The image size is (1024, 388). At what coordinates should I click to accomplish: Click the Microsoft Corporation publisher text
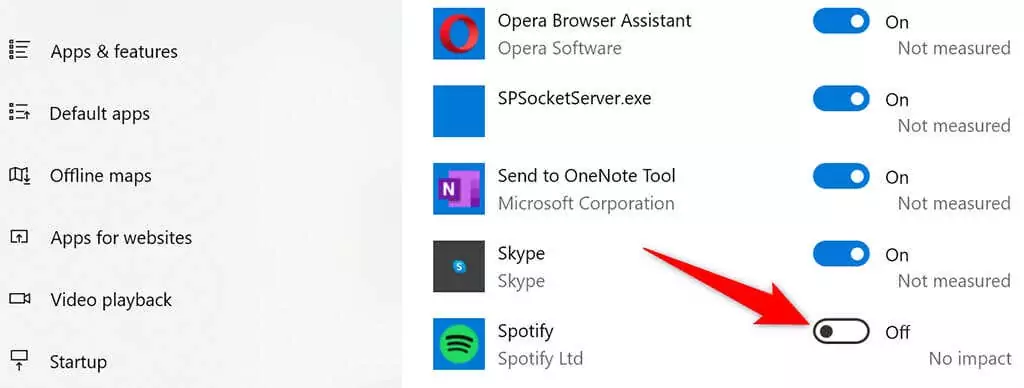[x=586, y=203]
